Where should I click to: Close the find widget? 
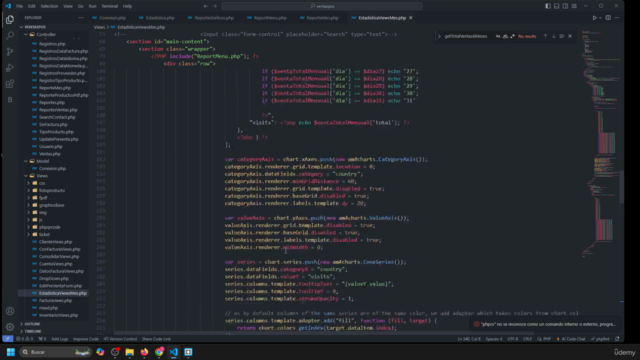[x=570, y=36]
